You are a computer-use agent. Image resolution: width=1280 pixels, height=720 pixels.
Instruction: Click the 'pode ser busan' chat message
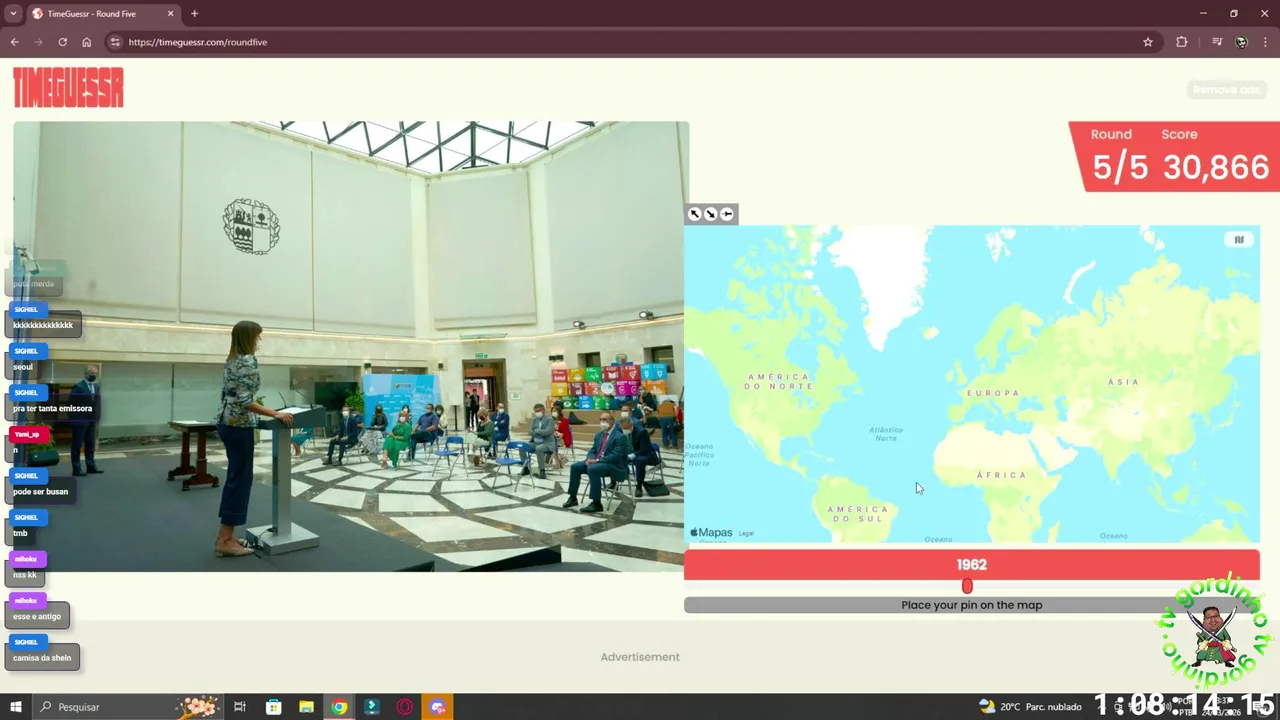pos(40,492)
